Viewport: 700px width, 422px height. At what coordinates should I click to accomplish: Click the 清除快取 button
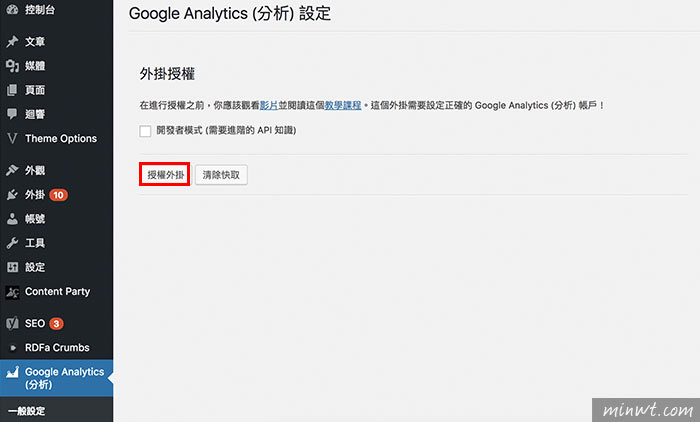pos(221,175)
